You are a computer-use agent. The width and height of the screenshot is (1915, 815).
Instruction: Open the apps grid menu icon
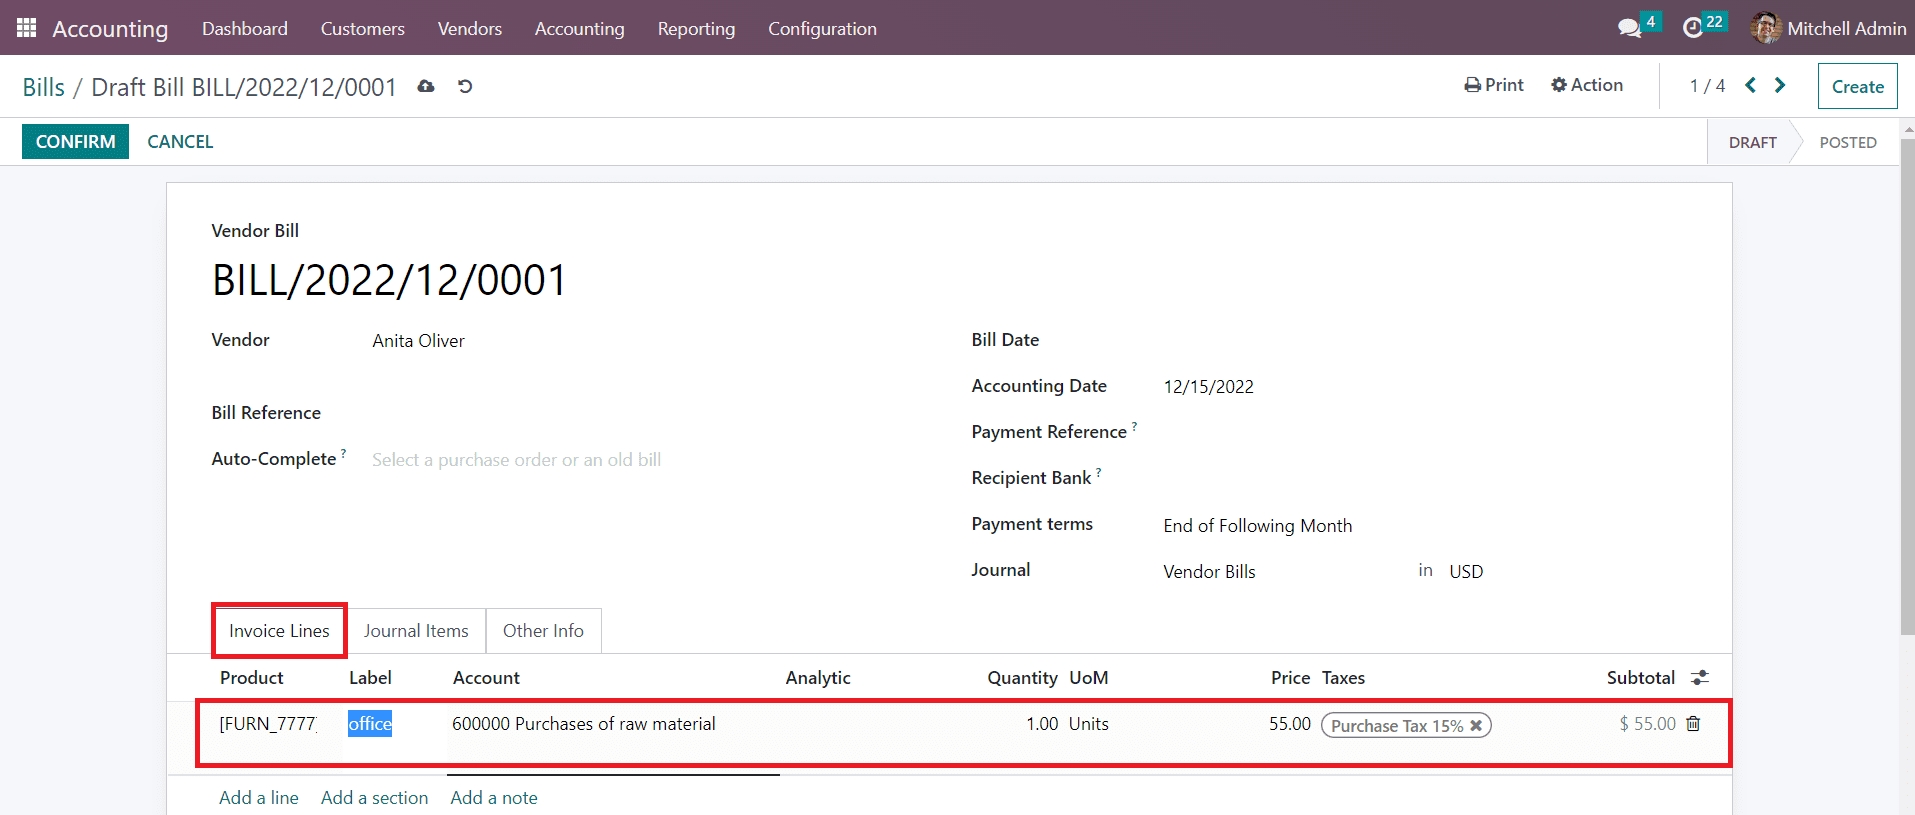click(27, 28)
